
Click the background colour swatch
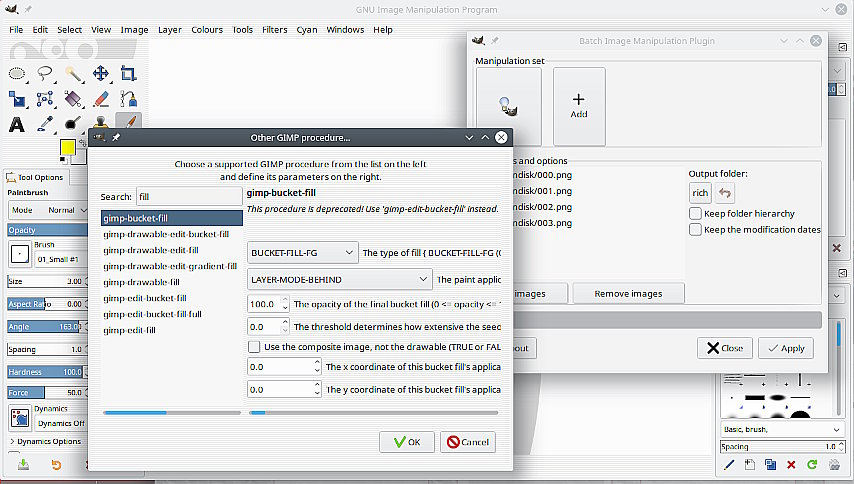point(81,156)
